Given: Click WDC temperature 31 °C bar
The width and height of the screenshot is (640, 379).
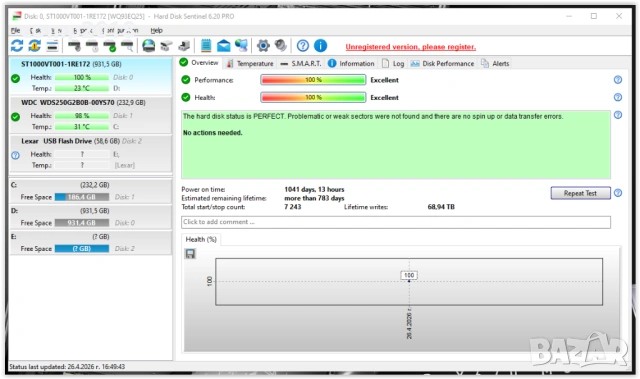Looking at the screenshot, I should click(x=82, y=127).
